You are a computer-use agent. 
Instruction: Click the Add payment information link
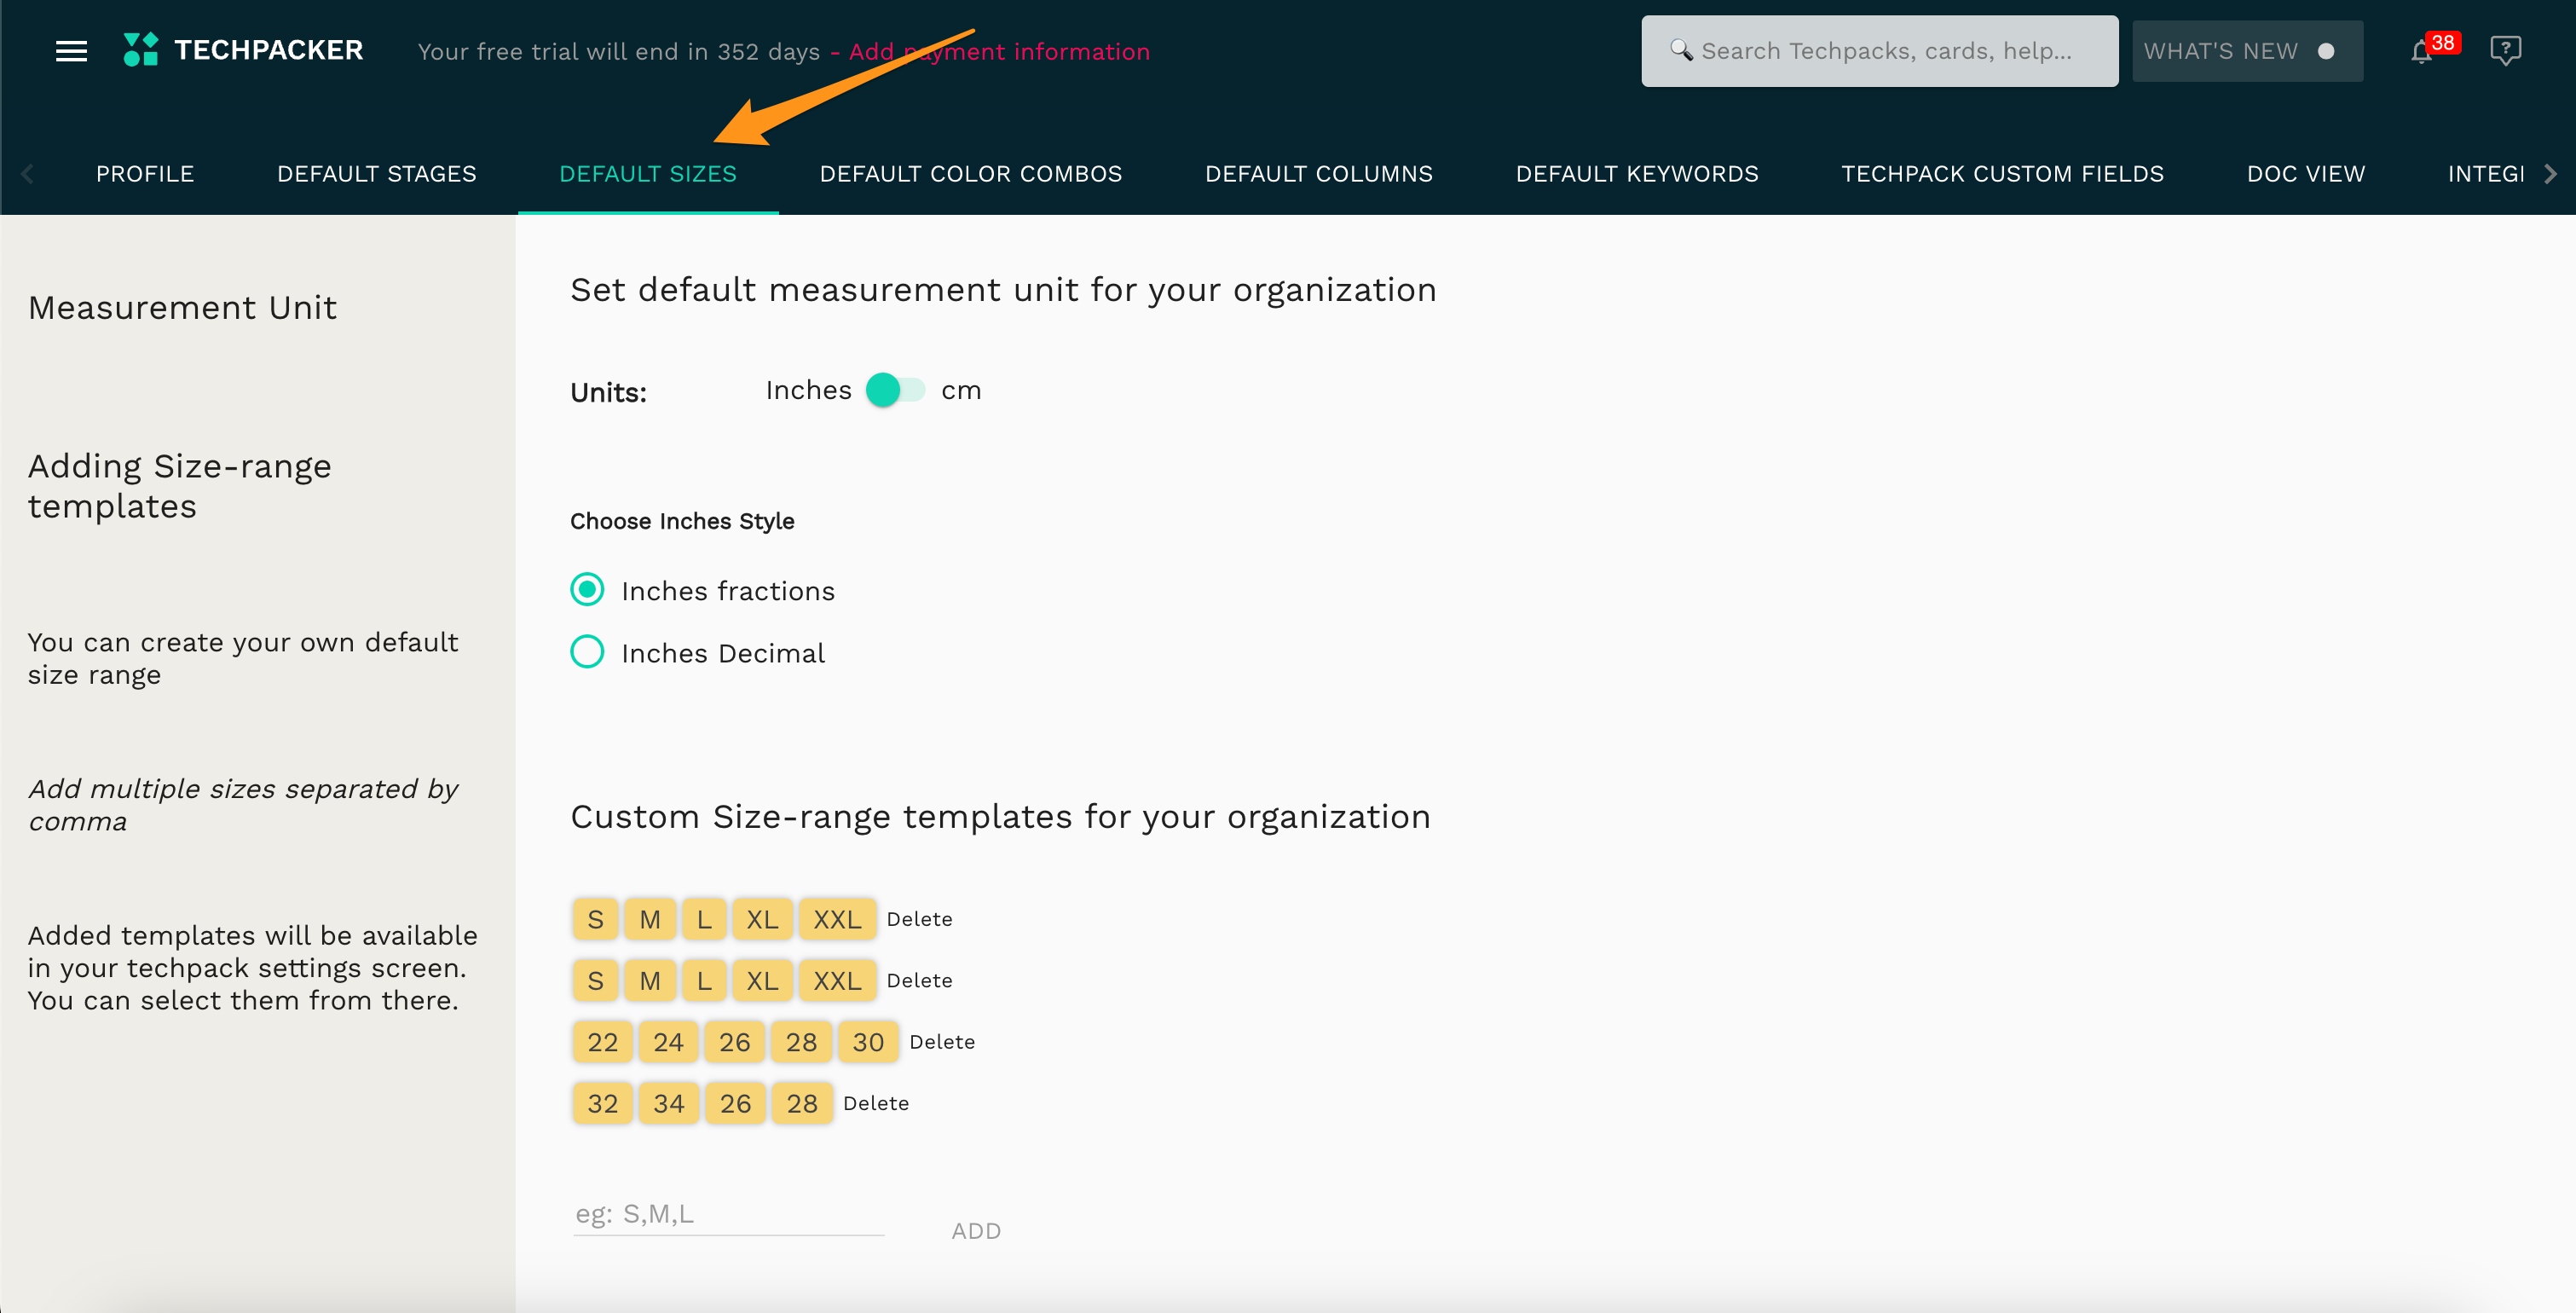tap(999, 51)
